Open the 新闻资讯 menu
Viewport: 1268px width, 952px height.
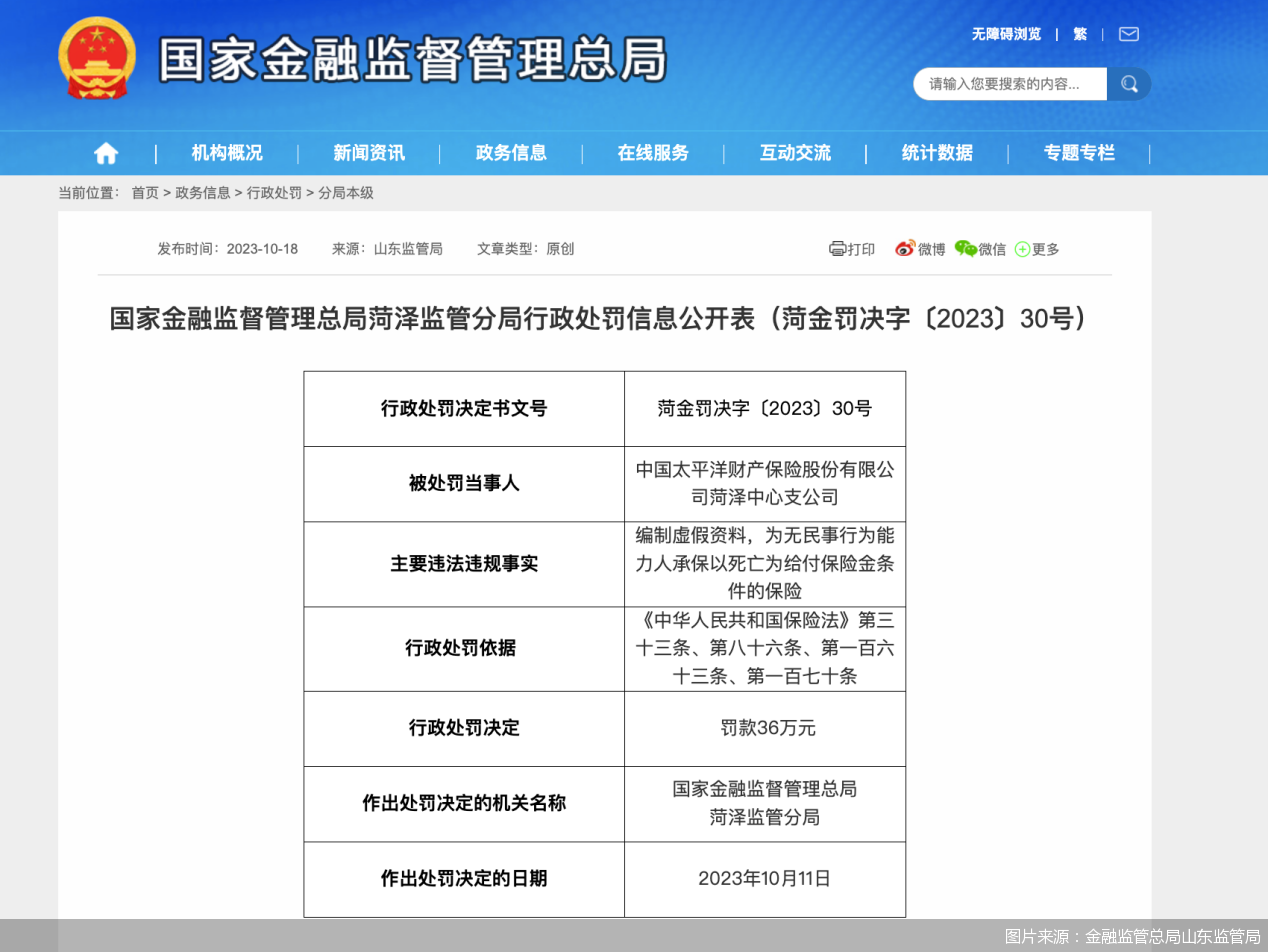click(x=369, y=153)
